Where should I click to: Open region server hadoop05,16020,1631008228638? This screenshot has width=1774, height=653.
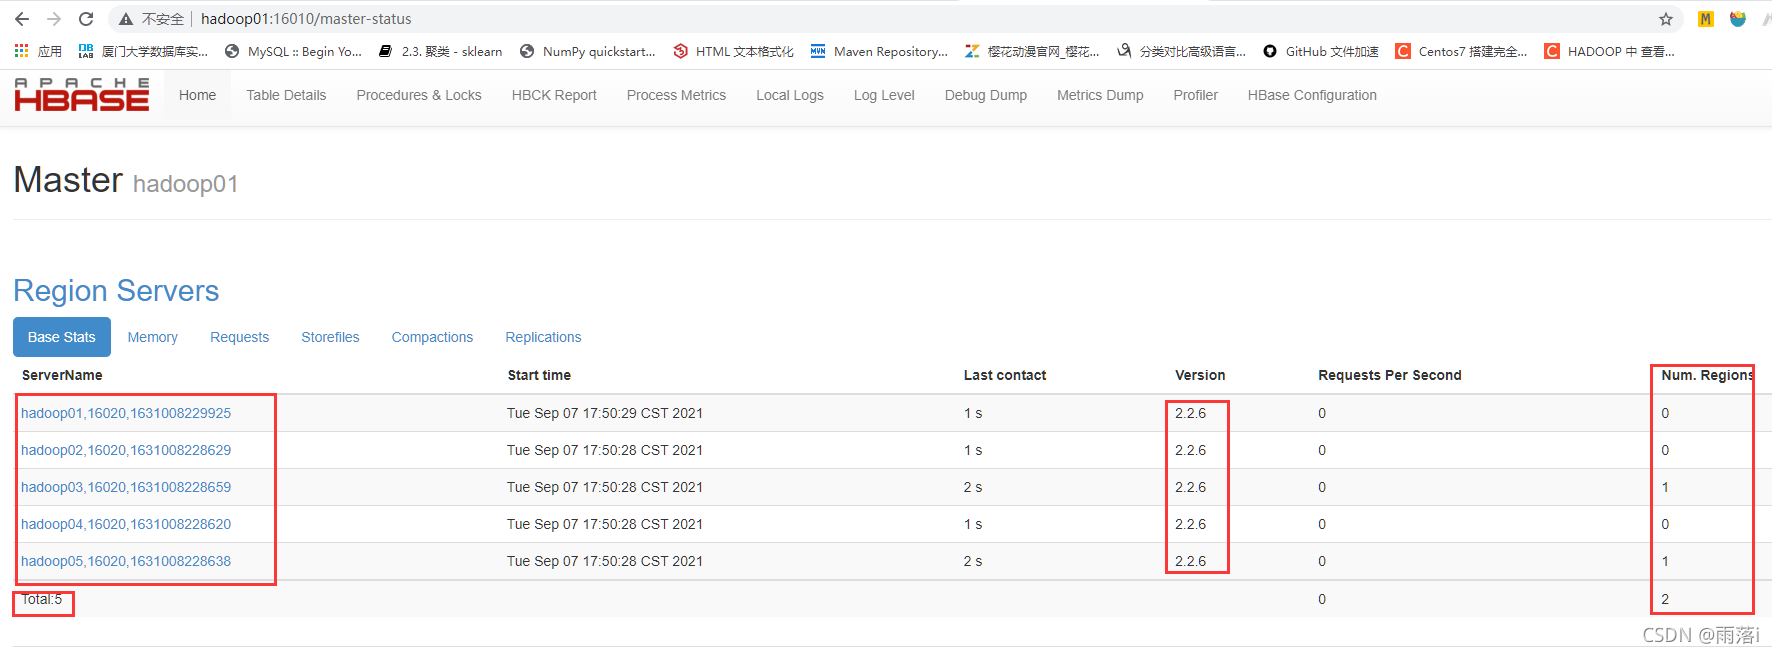(126, 561)
